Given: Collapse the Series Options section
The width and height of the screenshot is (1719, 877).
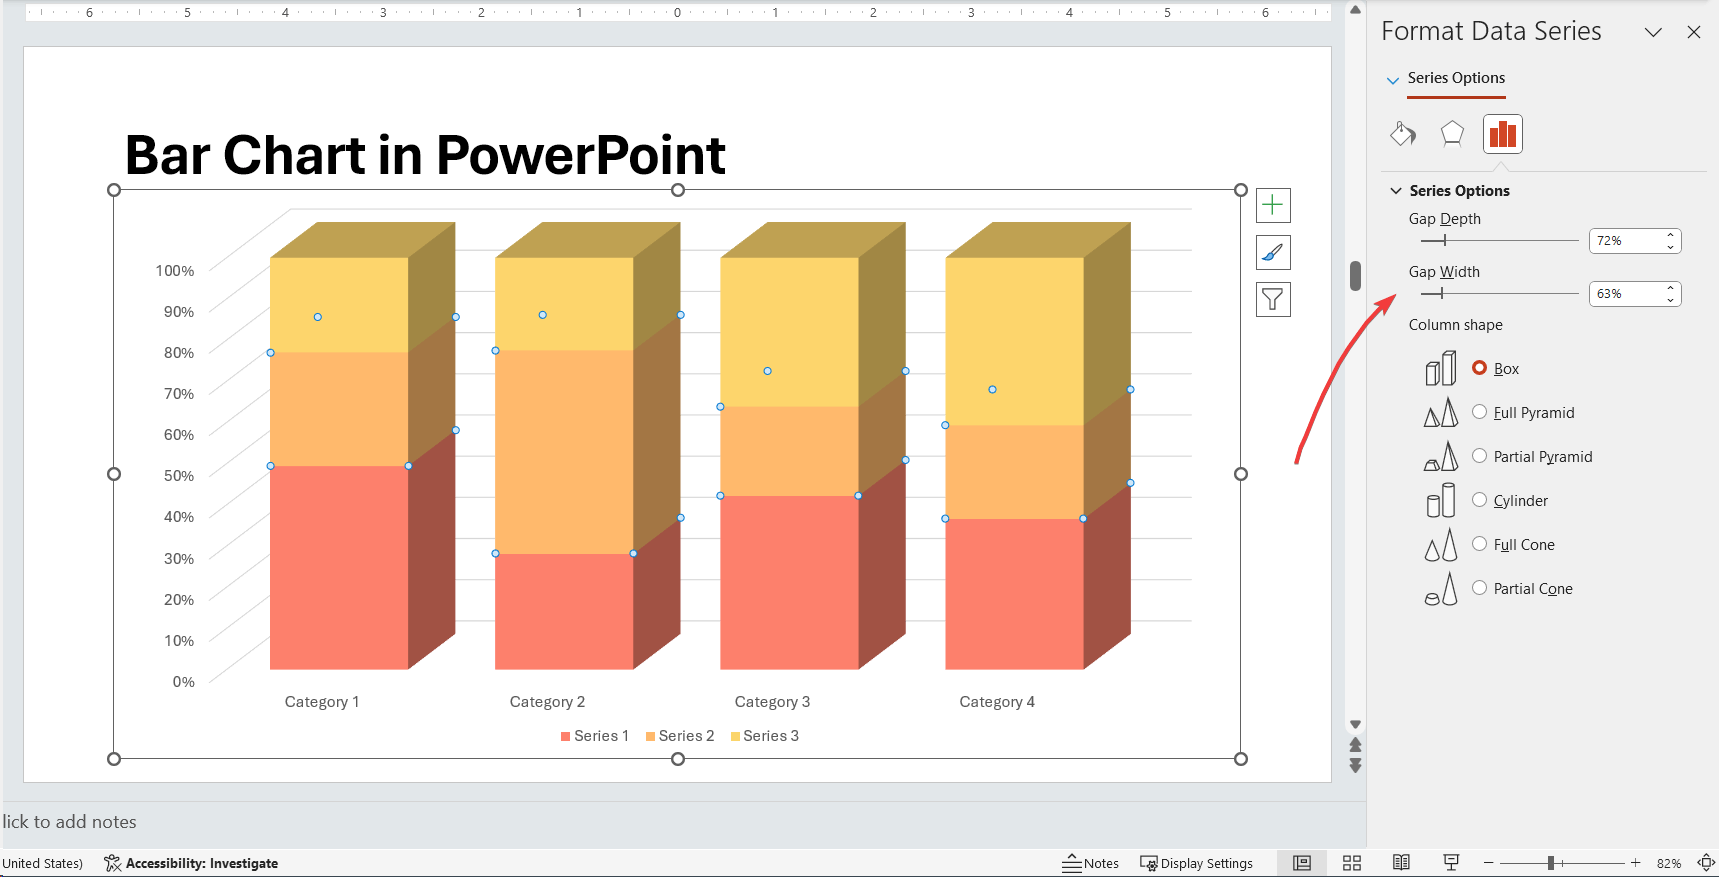Looking at the screenshot, I should tap(1396, 191).
